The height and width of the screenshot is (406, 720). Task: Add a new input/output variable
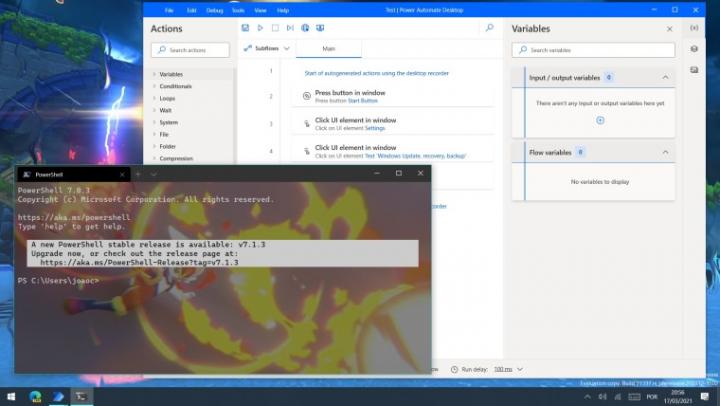tap(600, 120)
